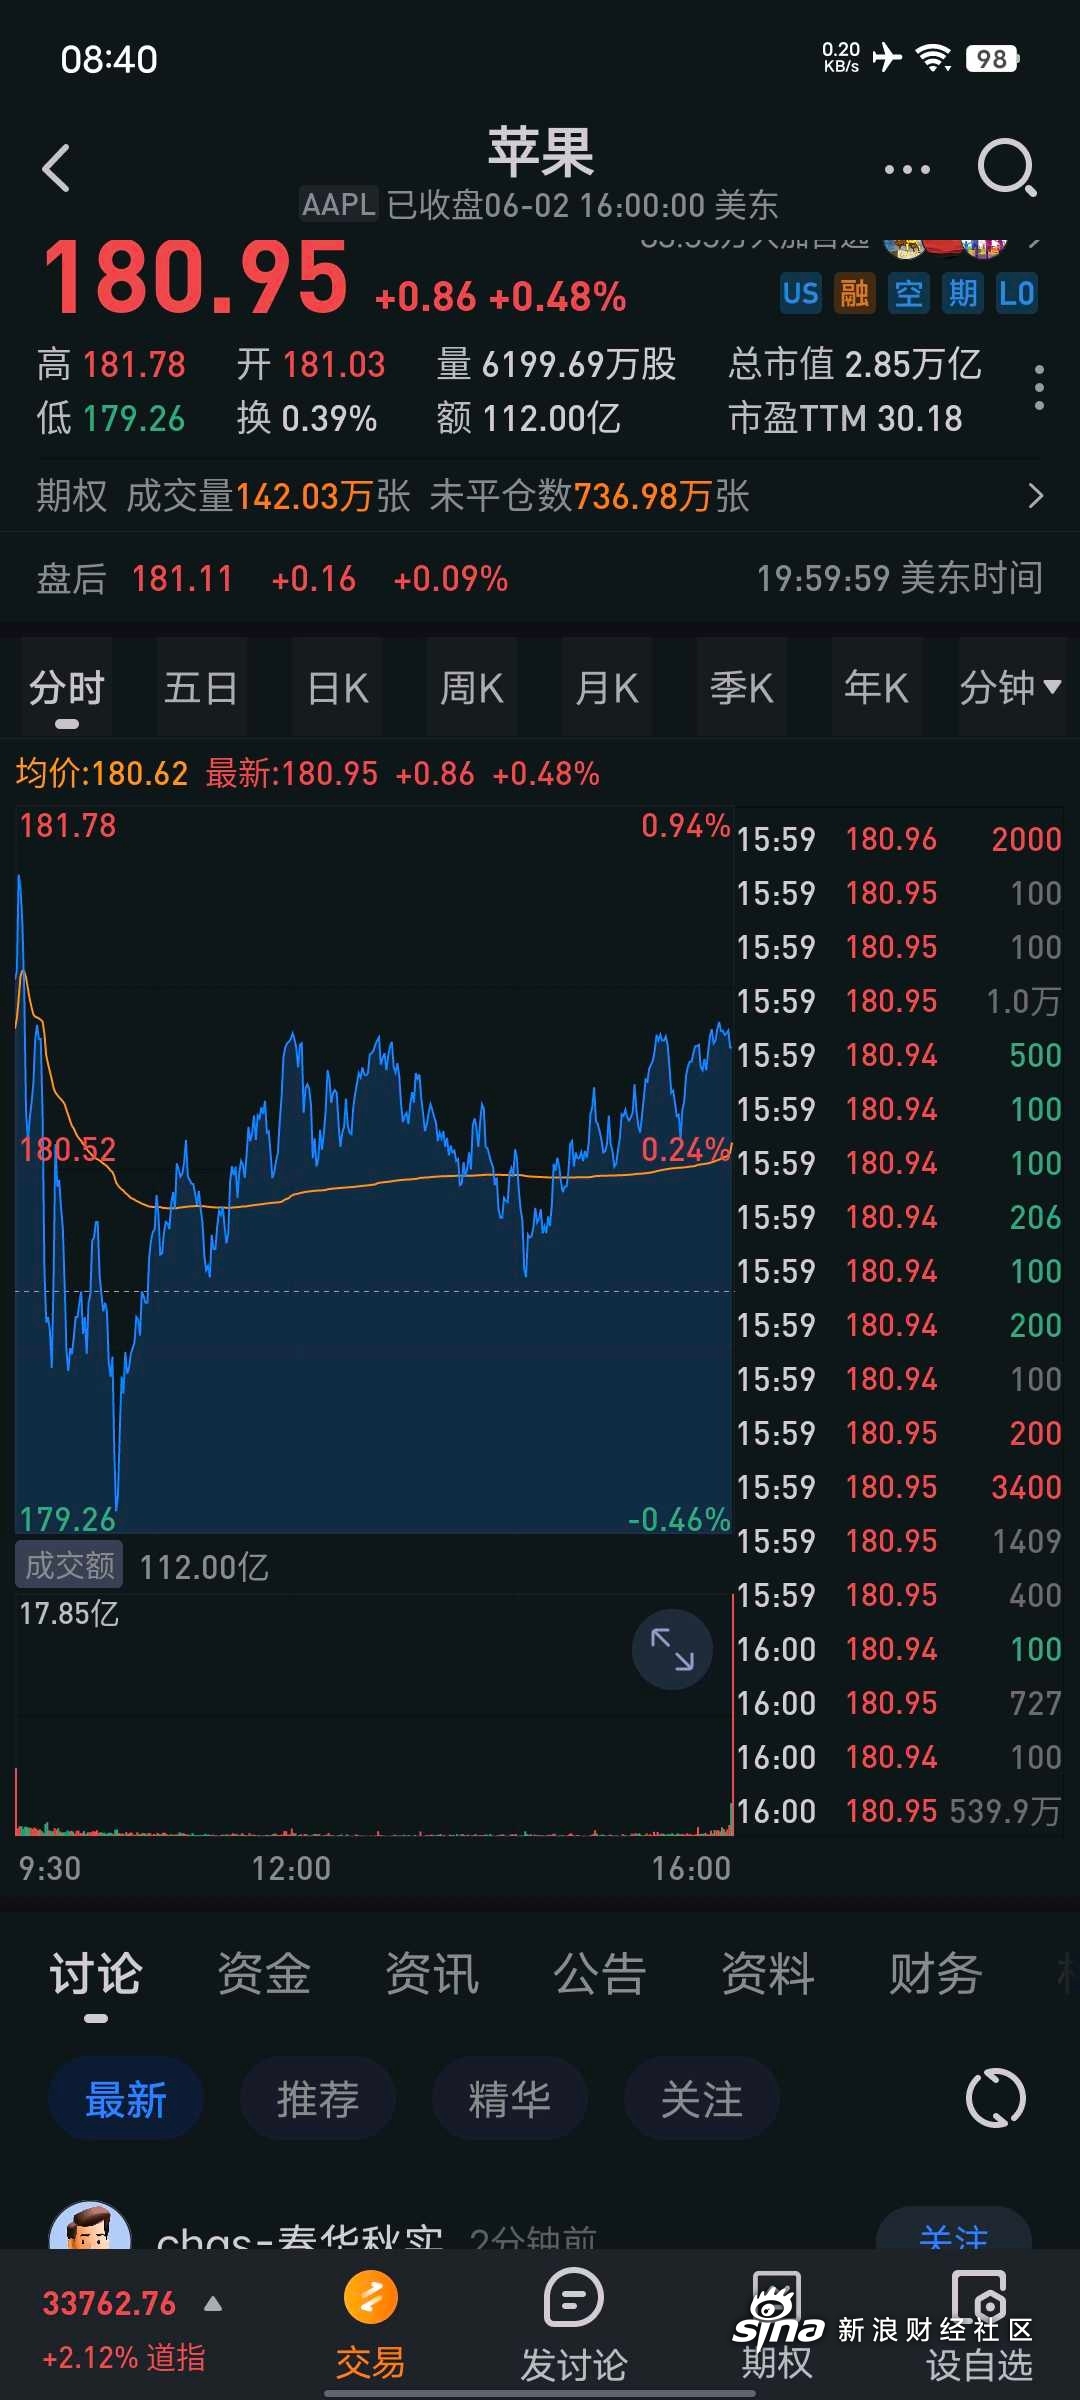
Task: Switch to the 年K yearly candlestick tab
Action: 877,688
